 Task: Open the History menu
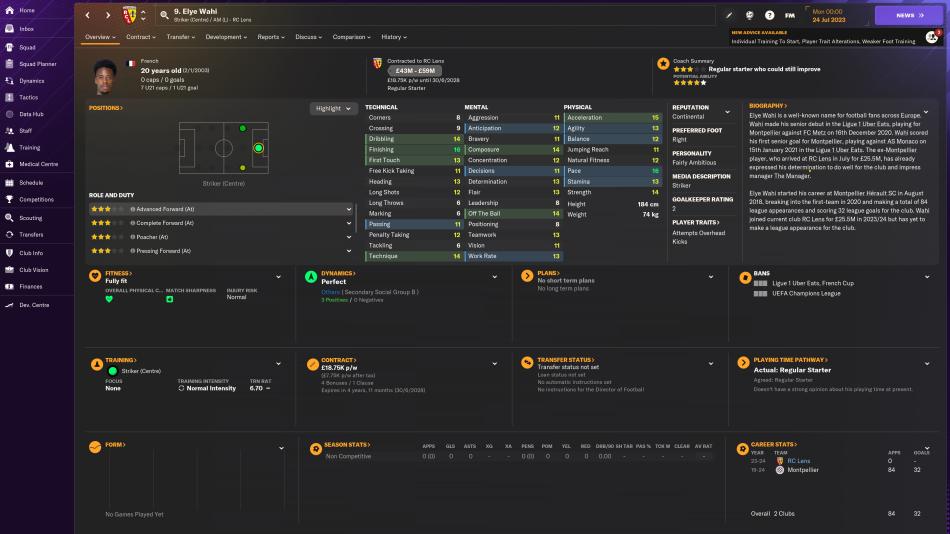click(x=394, y=37)
